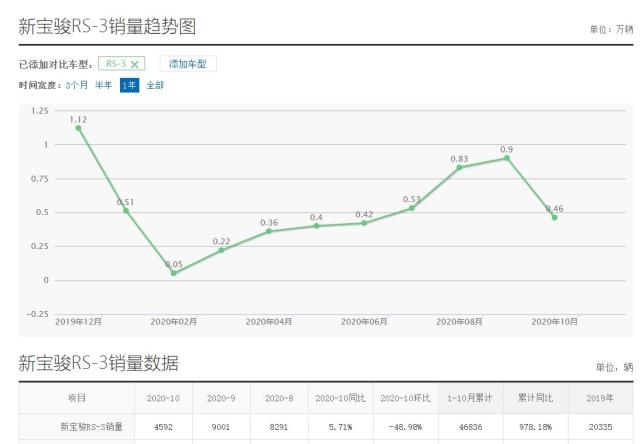Remove RS-3 from comparison with the X icon
Viewport: 641px width, 444px height.
point(134,64)
